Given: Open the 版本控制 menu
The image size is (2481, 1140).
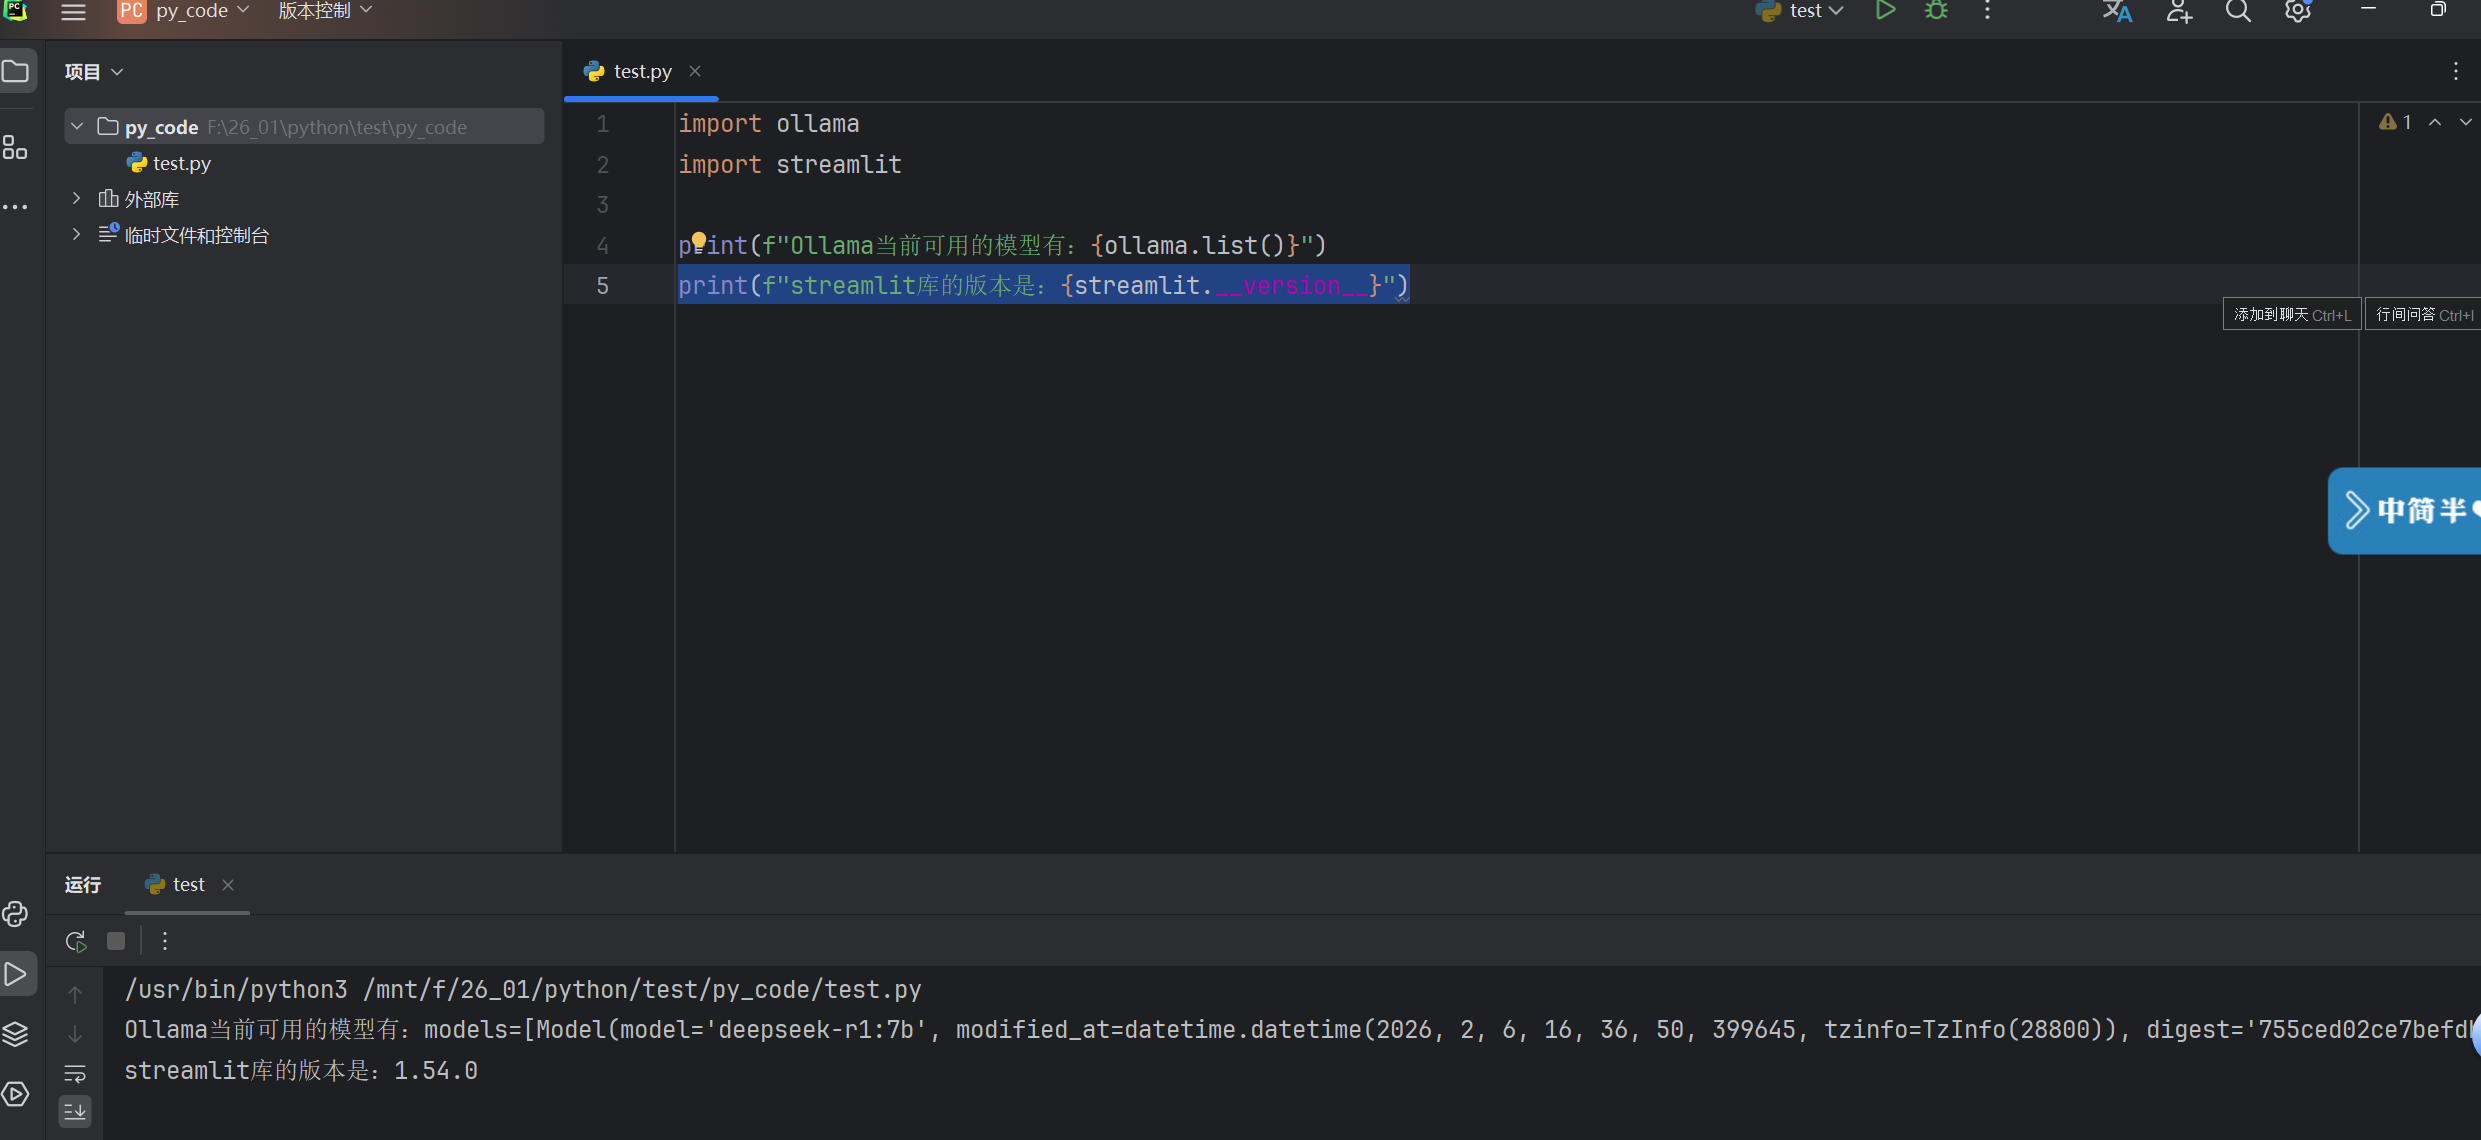Looking at the screenshot, I should pos(324,11).
